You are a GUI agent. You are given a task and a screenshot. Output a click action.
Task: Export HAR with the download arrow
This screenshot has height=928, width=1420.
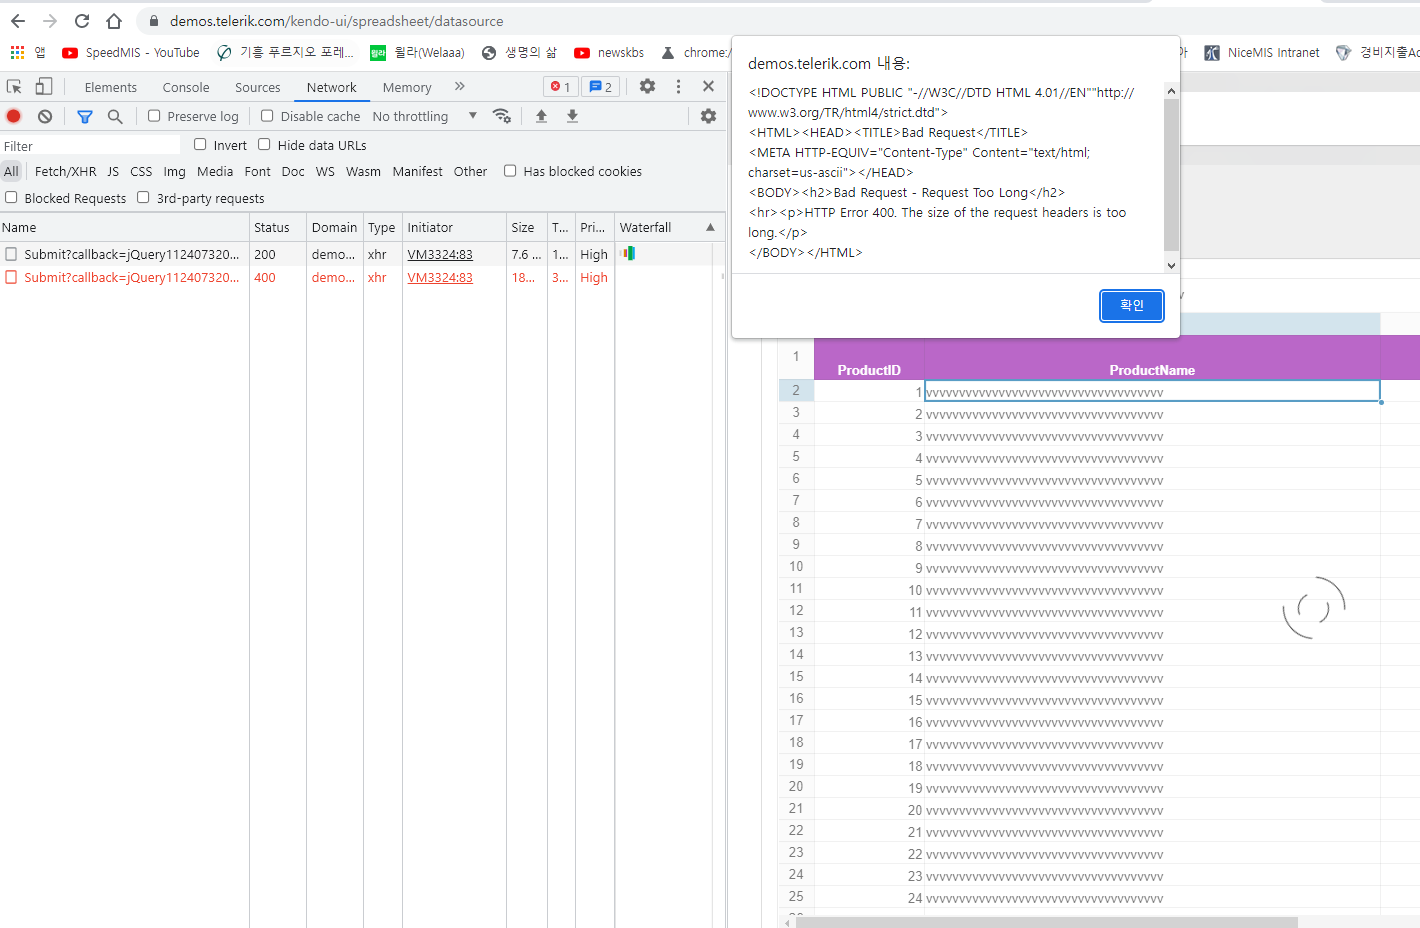click(572, 116)
